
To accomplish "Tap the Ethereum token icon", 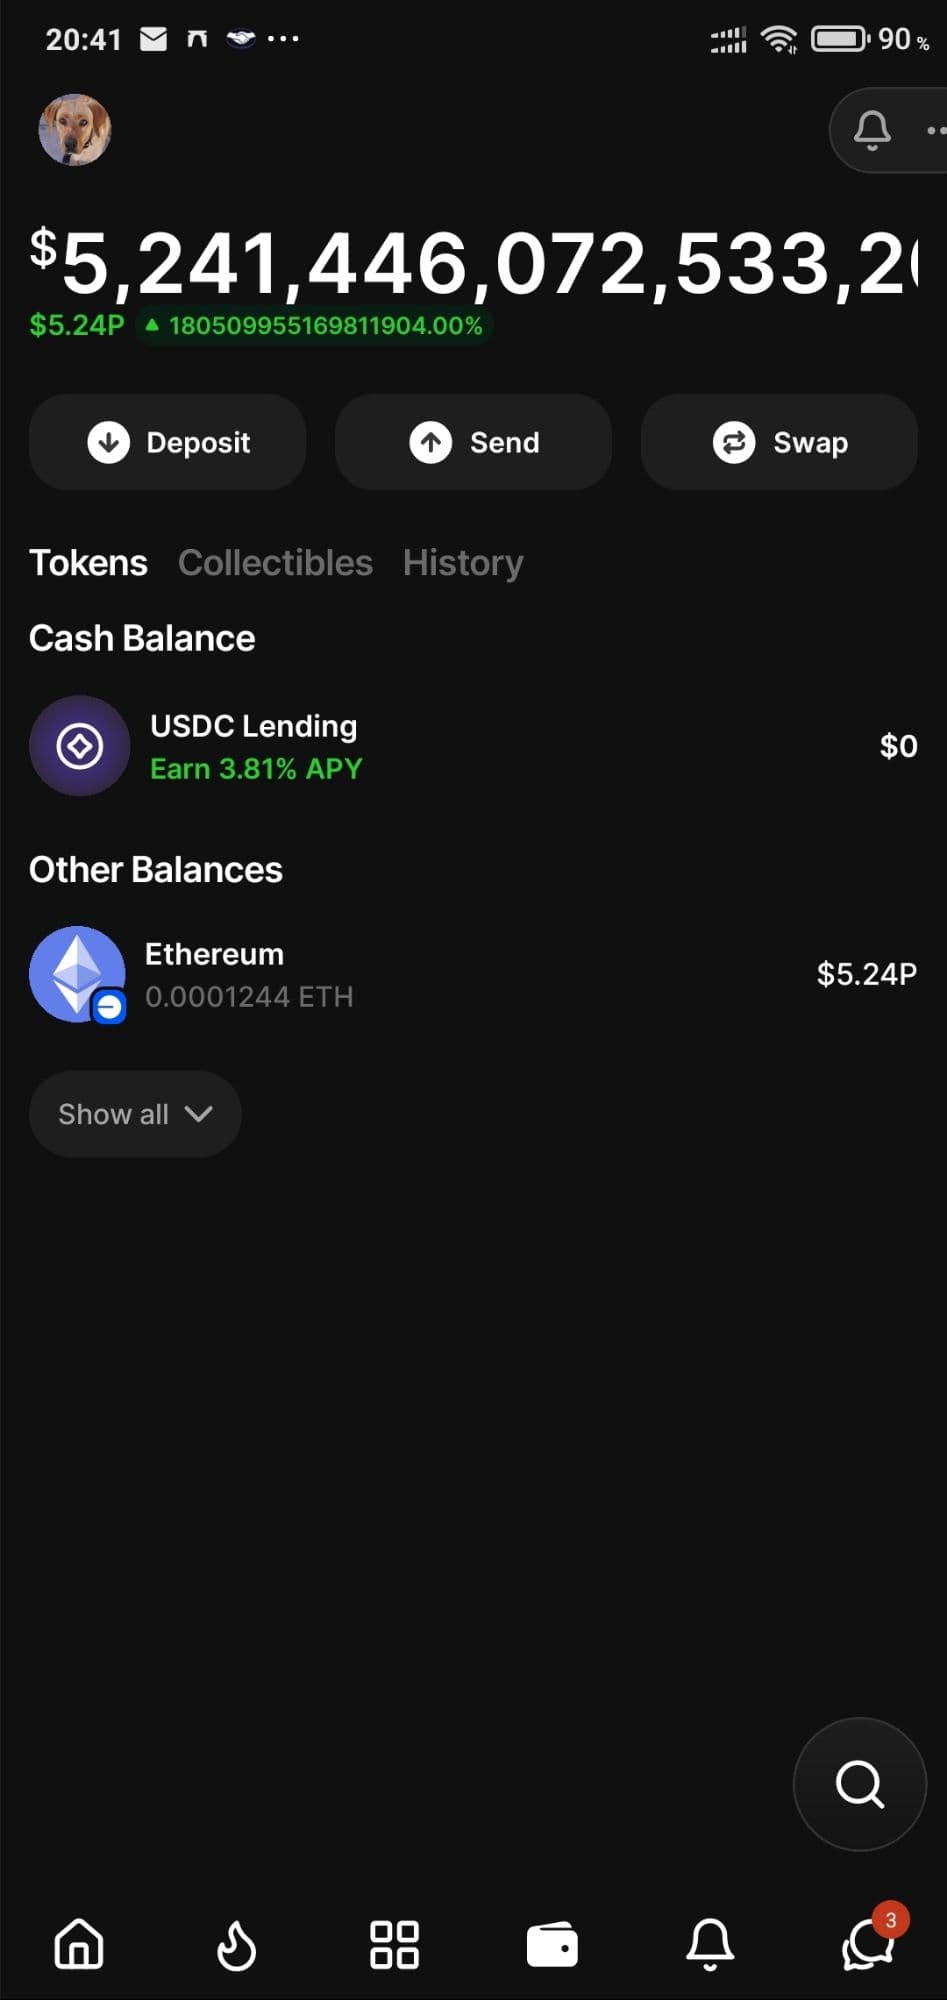I will (x=77, y=974).
